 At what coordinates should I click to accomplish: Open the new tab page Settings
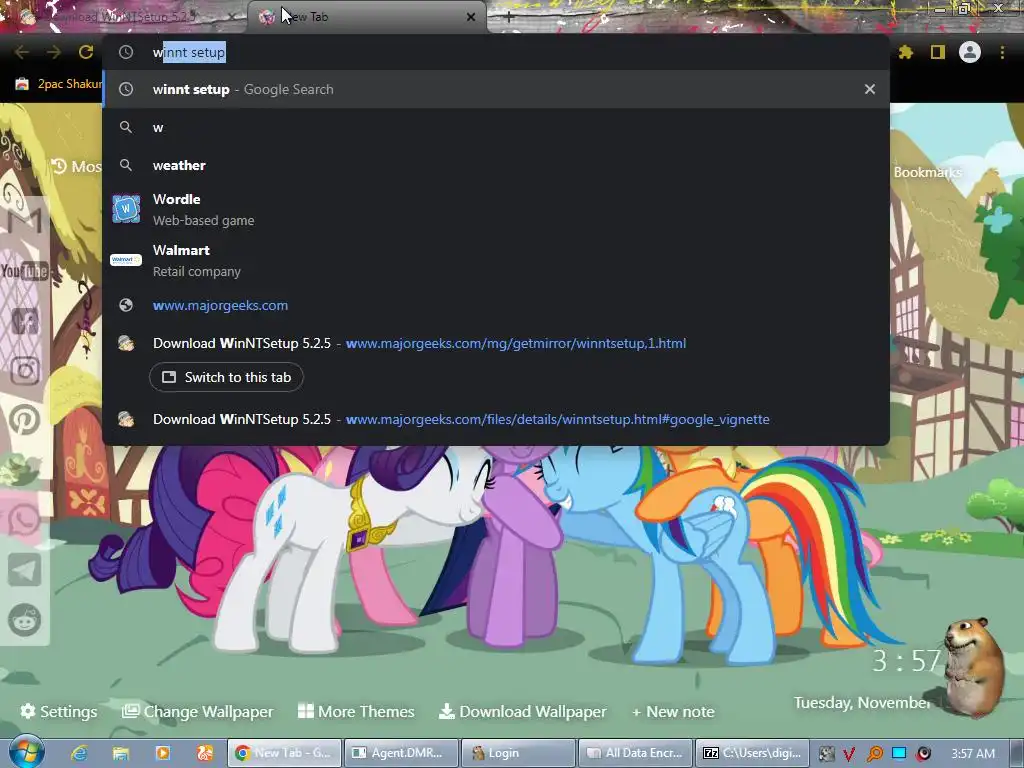pyautogui.click(x=59, y=711)
